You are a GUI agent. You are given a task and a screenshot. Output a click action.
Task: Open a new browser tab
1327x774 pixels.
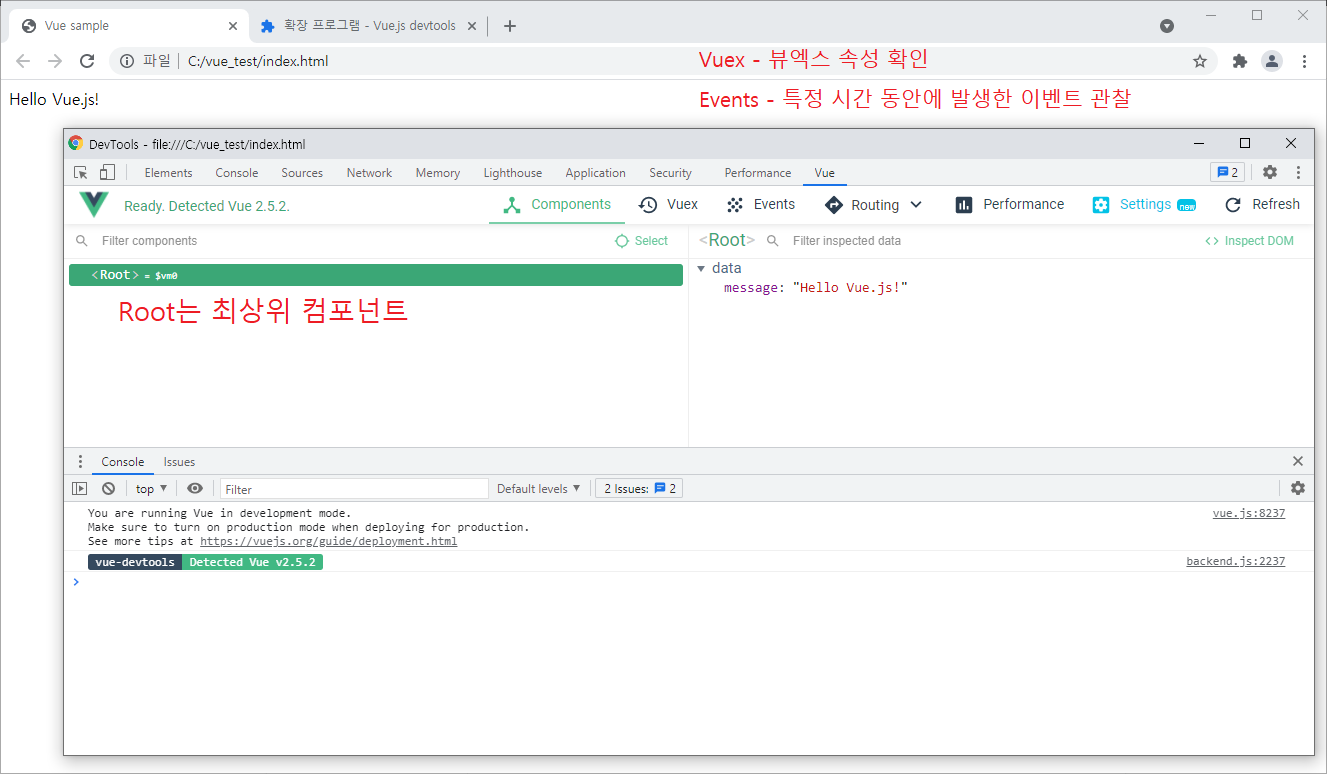[510, 26]
